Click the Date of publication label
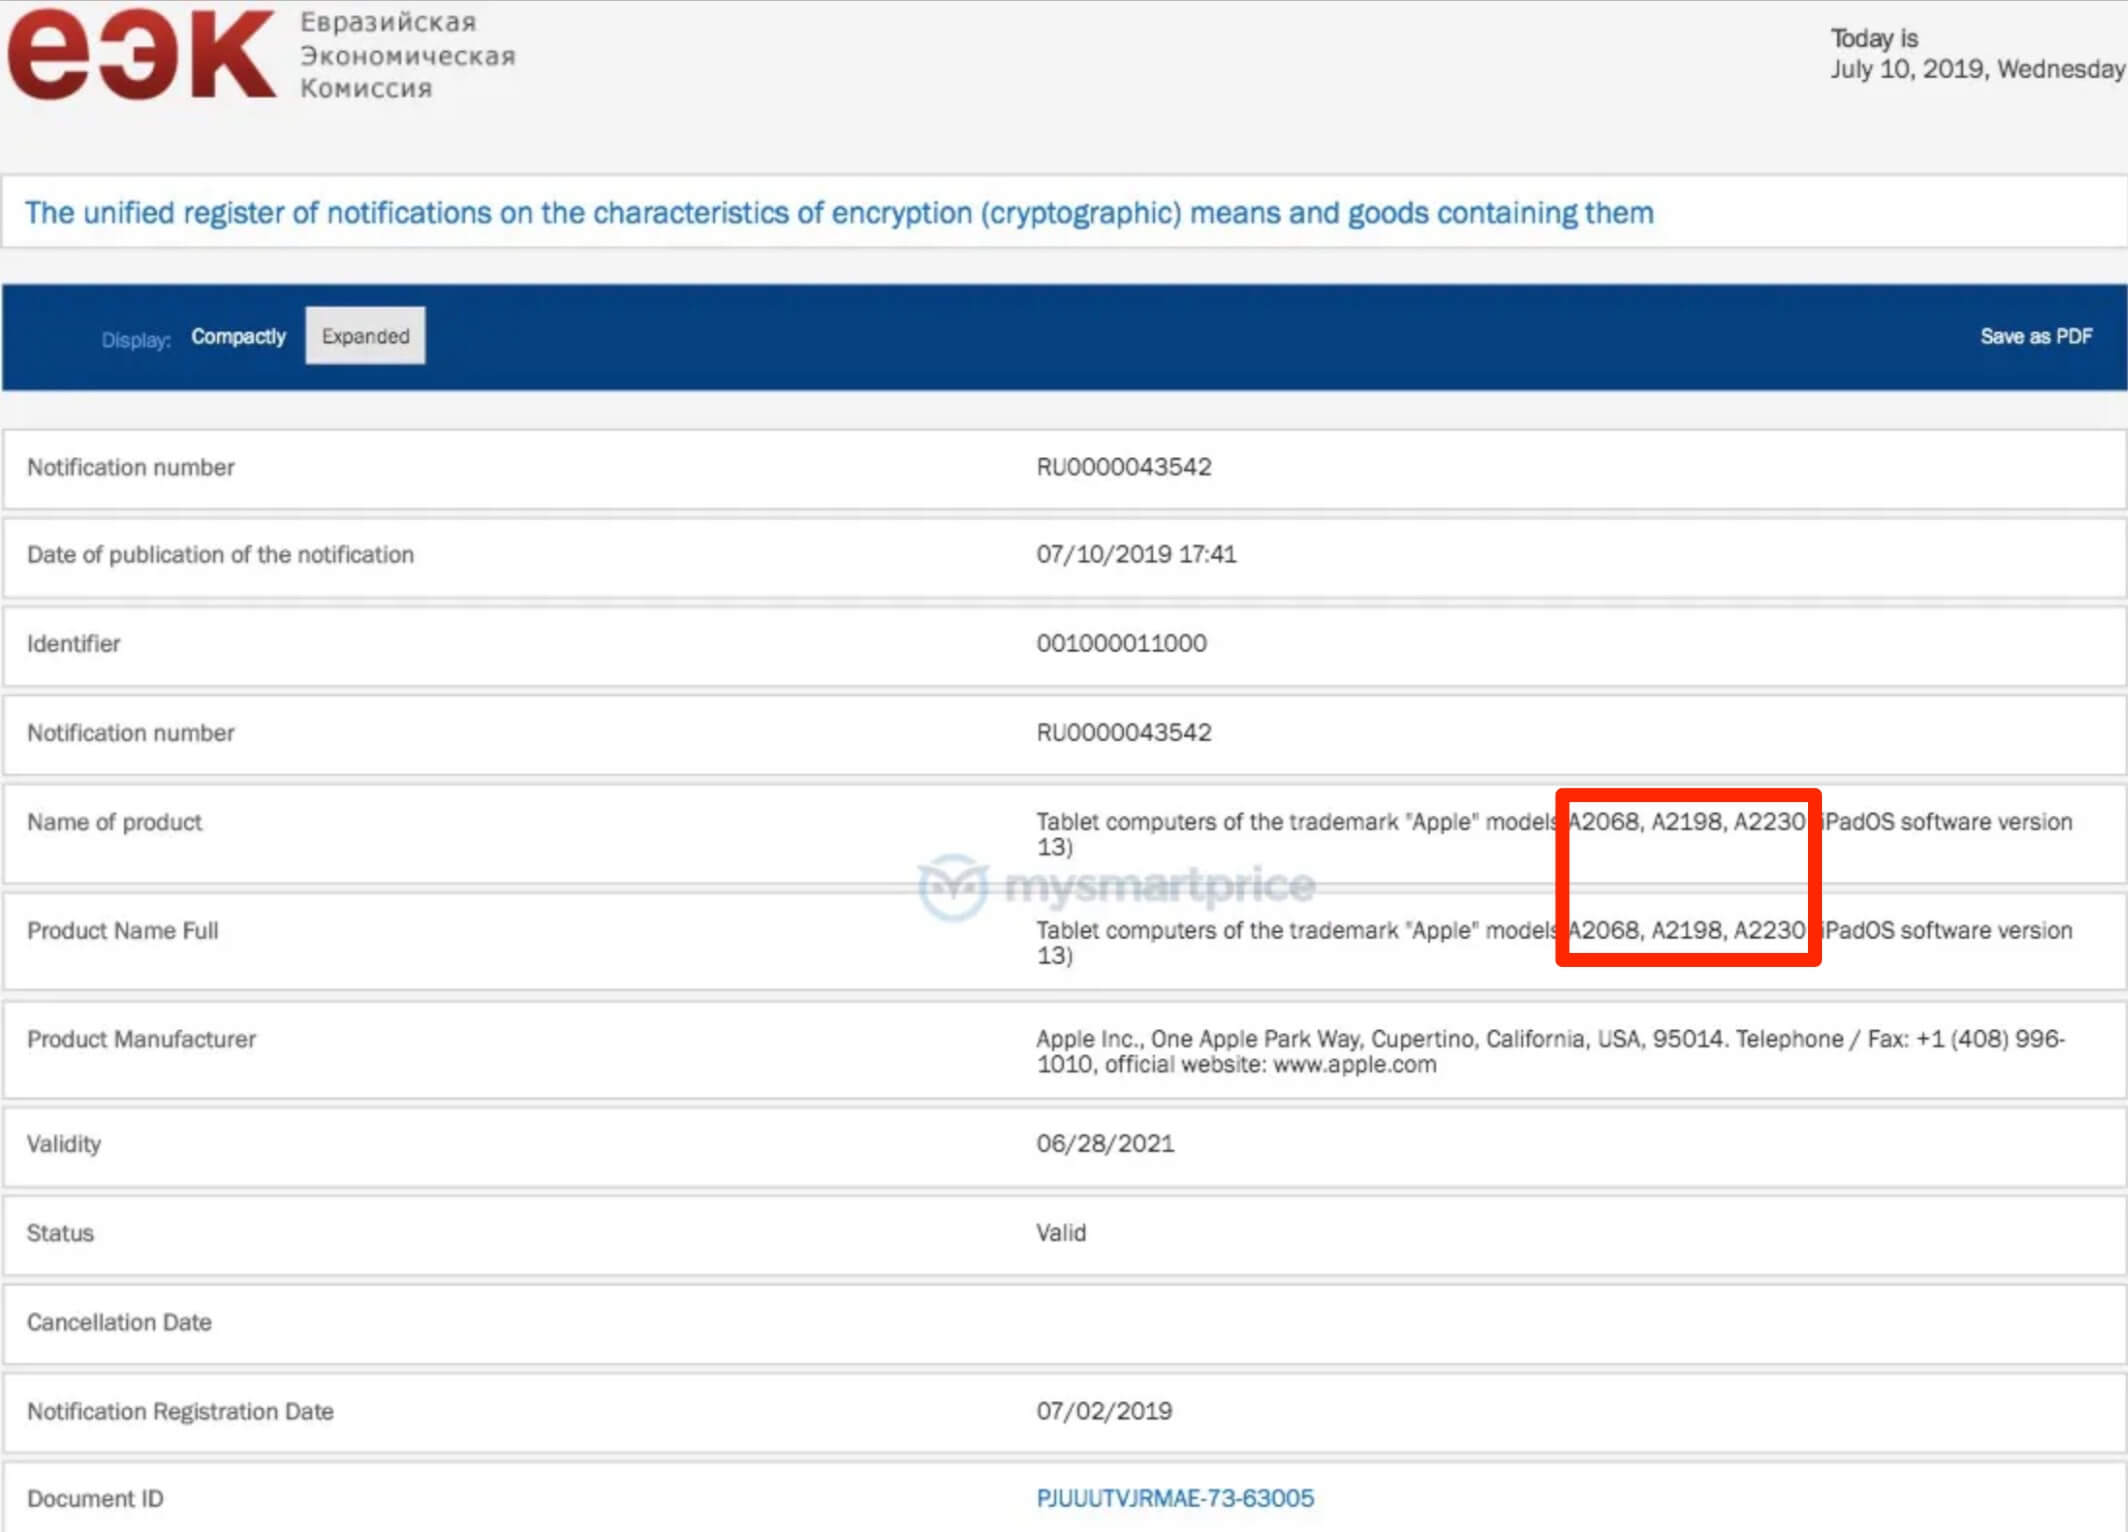Image resolution: width=2128 pixels, height=1532 pixels. click(x=220, y=554)
